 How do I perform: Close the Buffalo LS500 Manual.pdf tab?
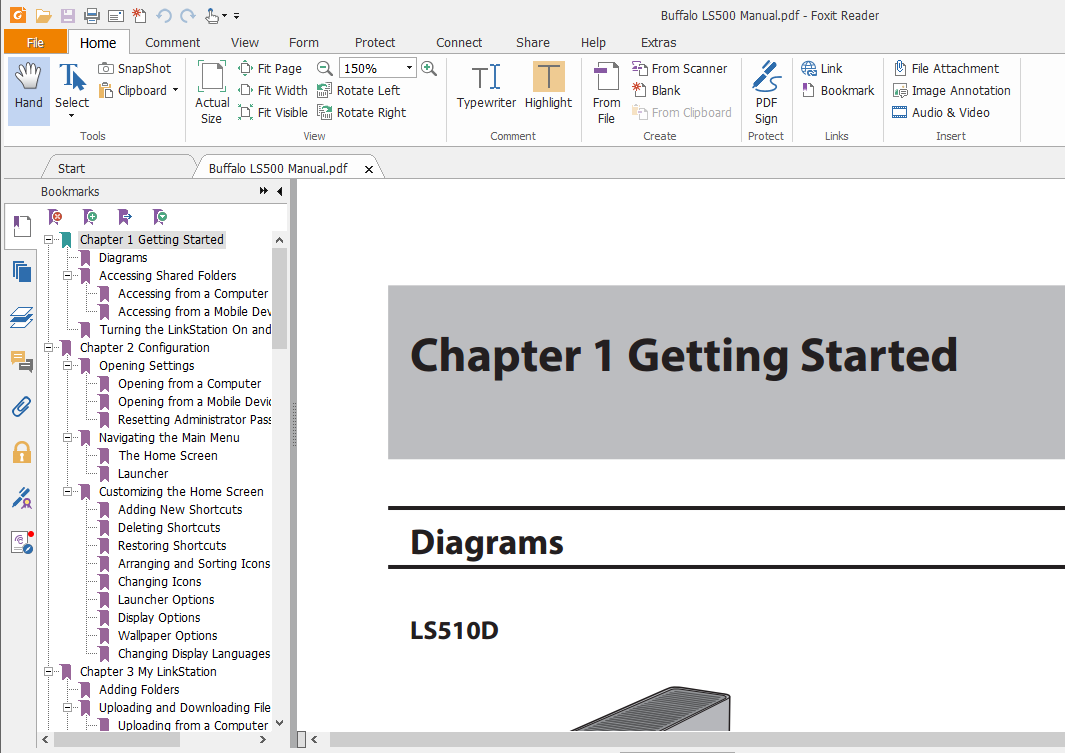(x=369, y=169)
